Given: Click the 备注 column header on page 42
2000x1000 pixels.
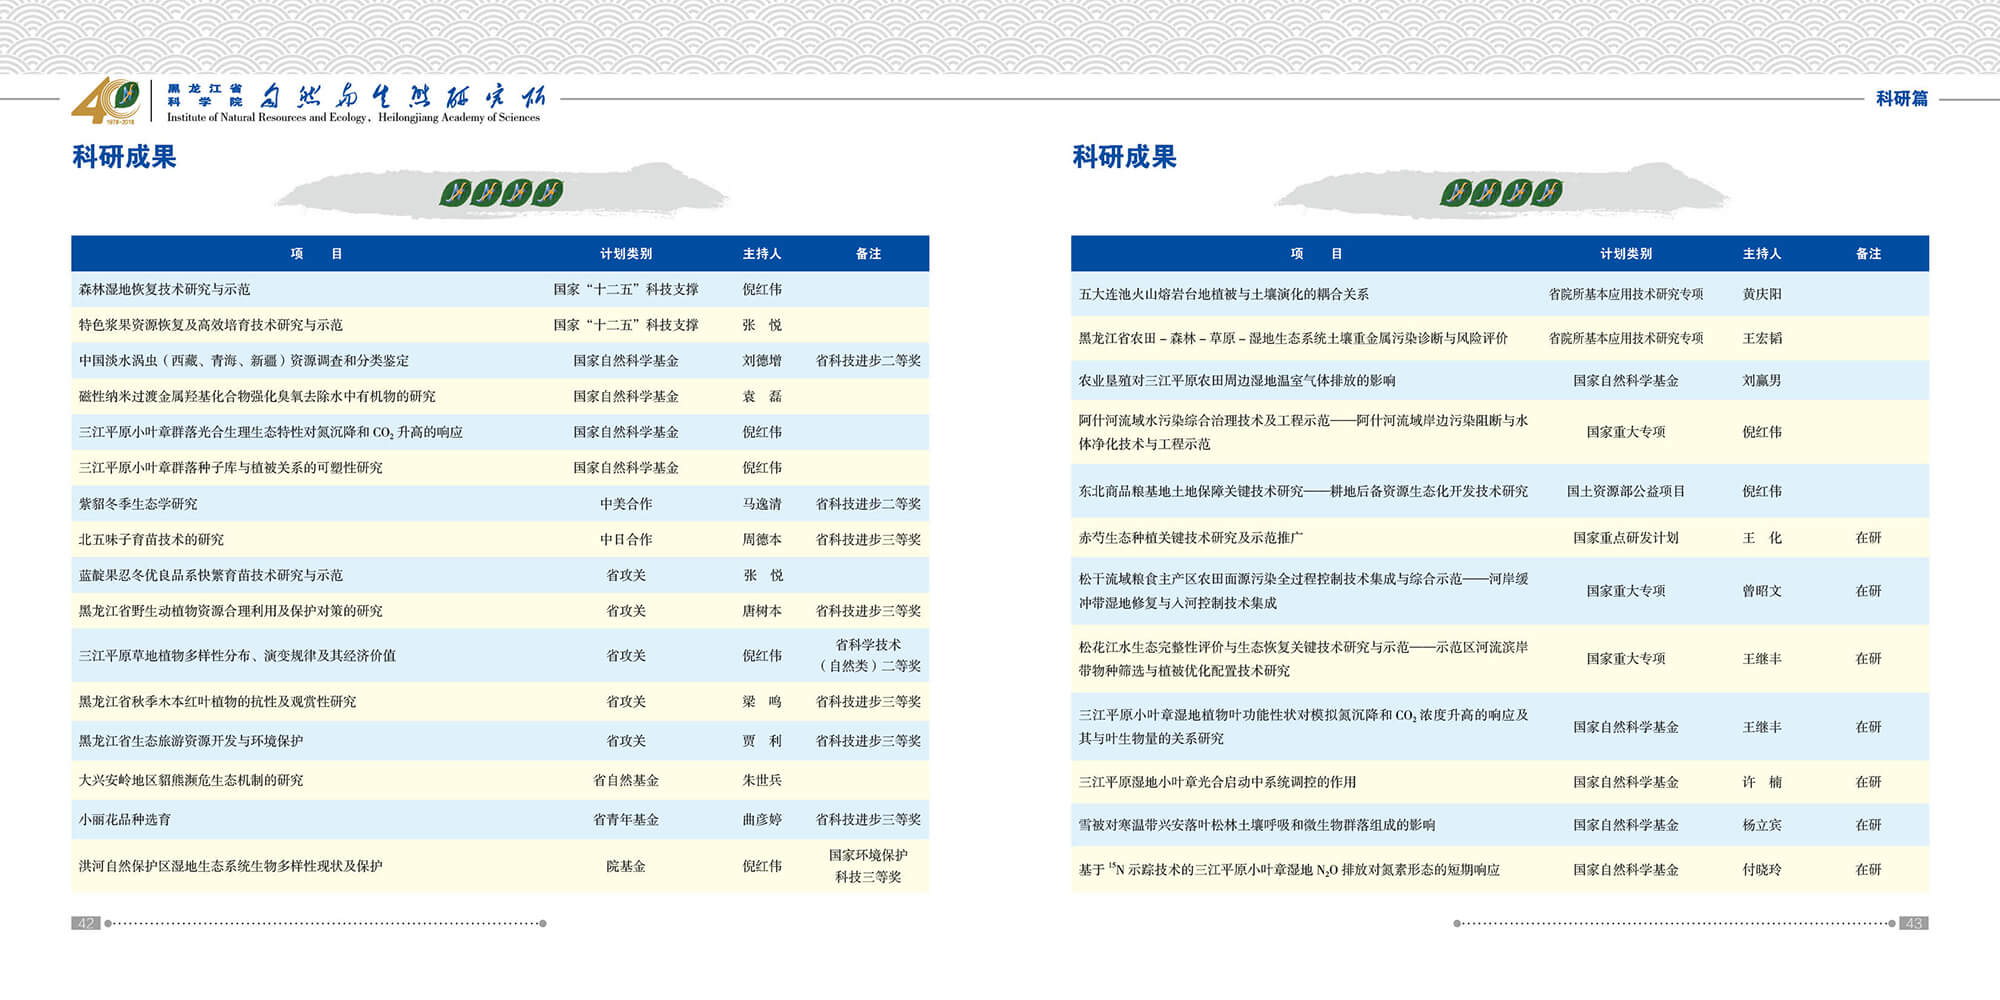Looking at the screenshot, I should [868, 254].
